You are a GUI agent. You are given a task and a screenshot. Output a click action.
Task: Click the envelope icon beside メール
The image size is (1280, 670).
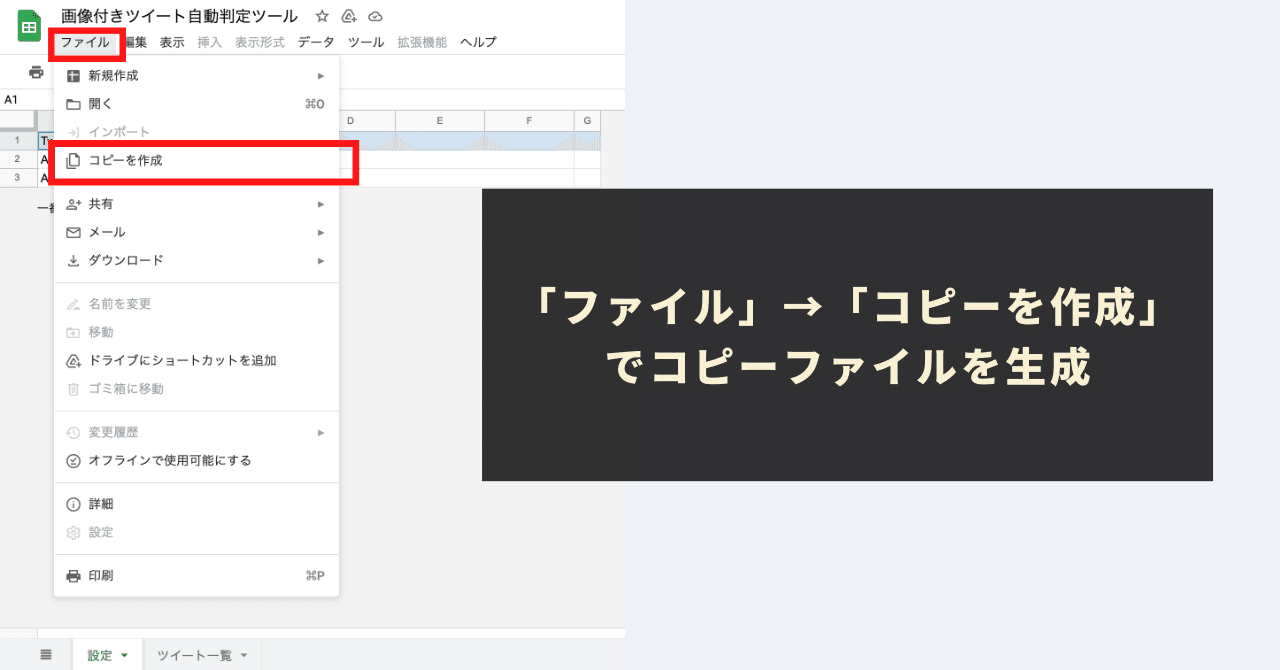[x=74, y=231]
